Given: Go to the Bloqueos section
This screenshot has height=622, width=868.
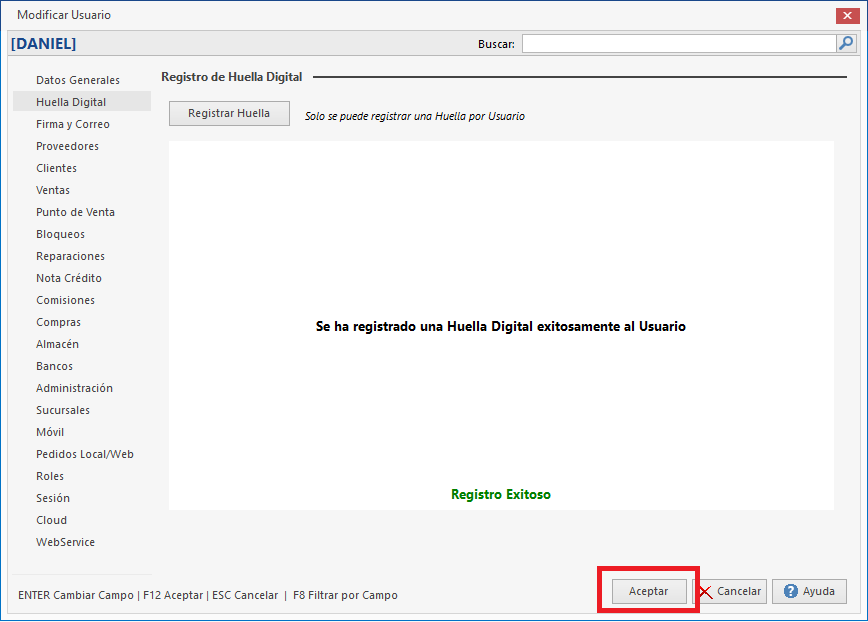Looking at the screenshot, I should [60, 234].
